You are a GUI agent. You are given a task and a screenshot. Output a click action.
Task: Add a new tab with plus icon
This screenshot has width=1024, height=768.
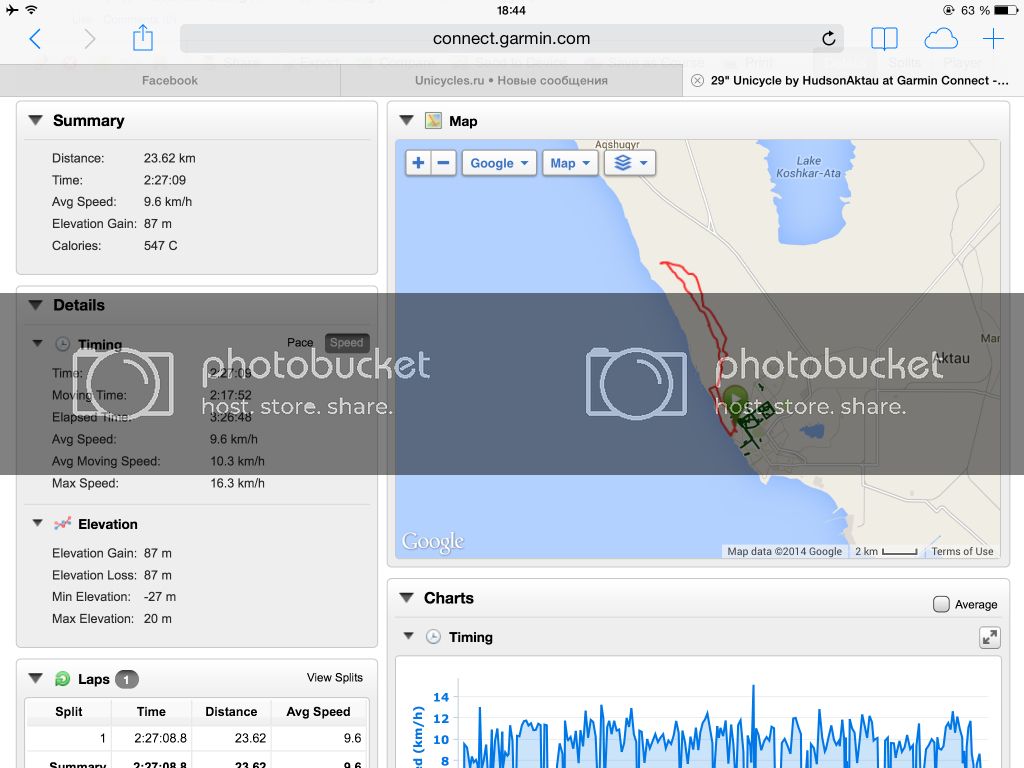[x=993, y=39]
